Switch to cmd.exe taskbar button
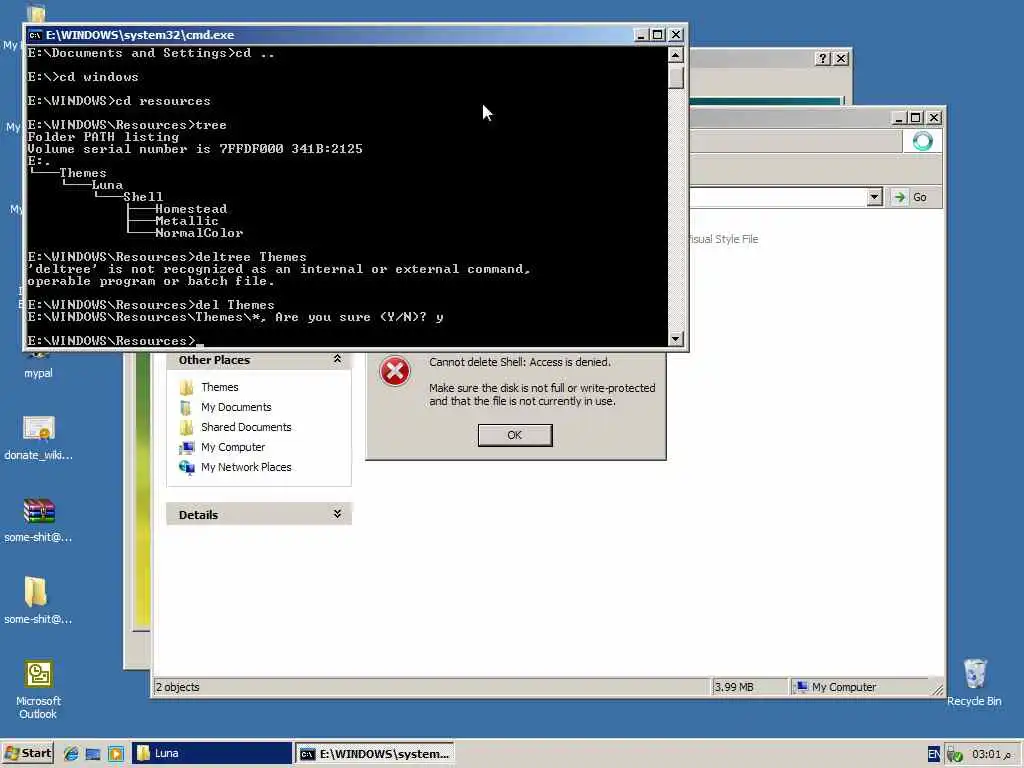Screen dimensions: 1024x768 [x=374, y=753]
